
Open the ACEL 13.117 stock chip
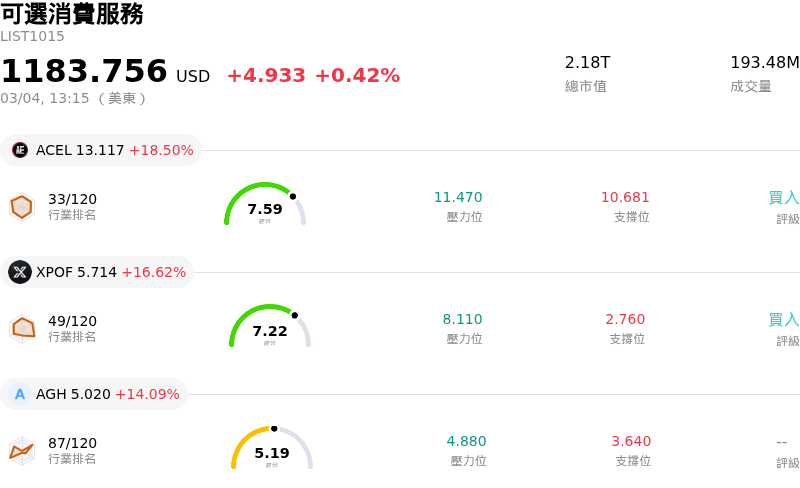(101, 150)
